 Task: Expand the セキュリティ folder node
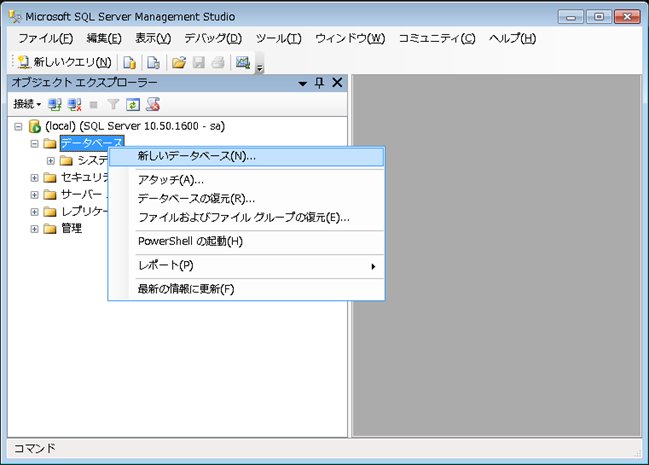tap(34, 178)
